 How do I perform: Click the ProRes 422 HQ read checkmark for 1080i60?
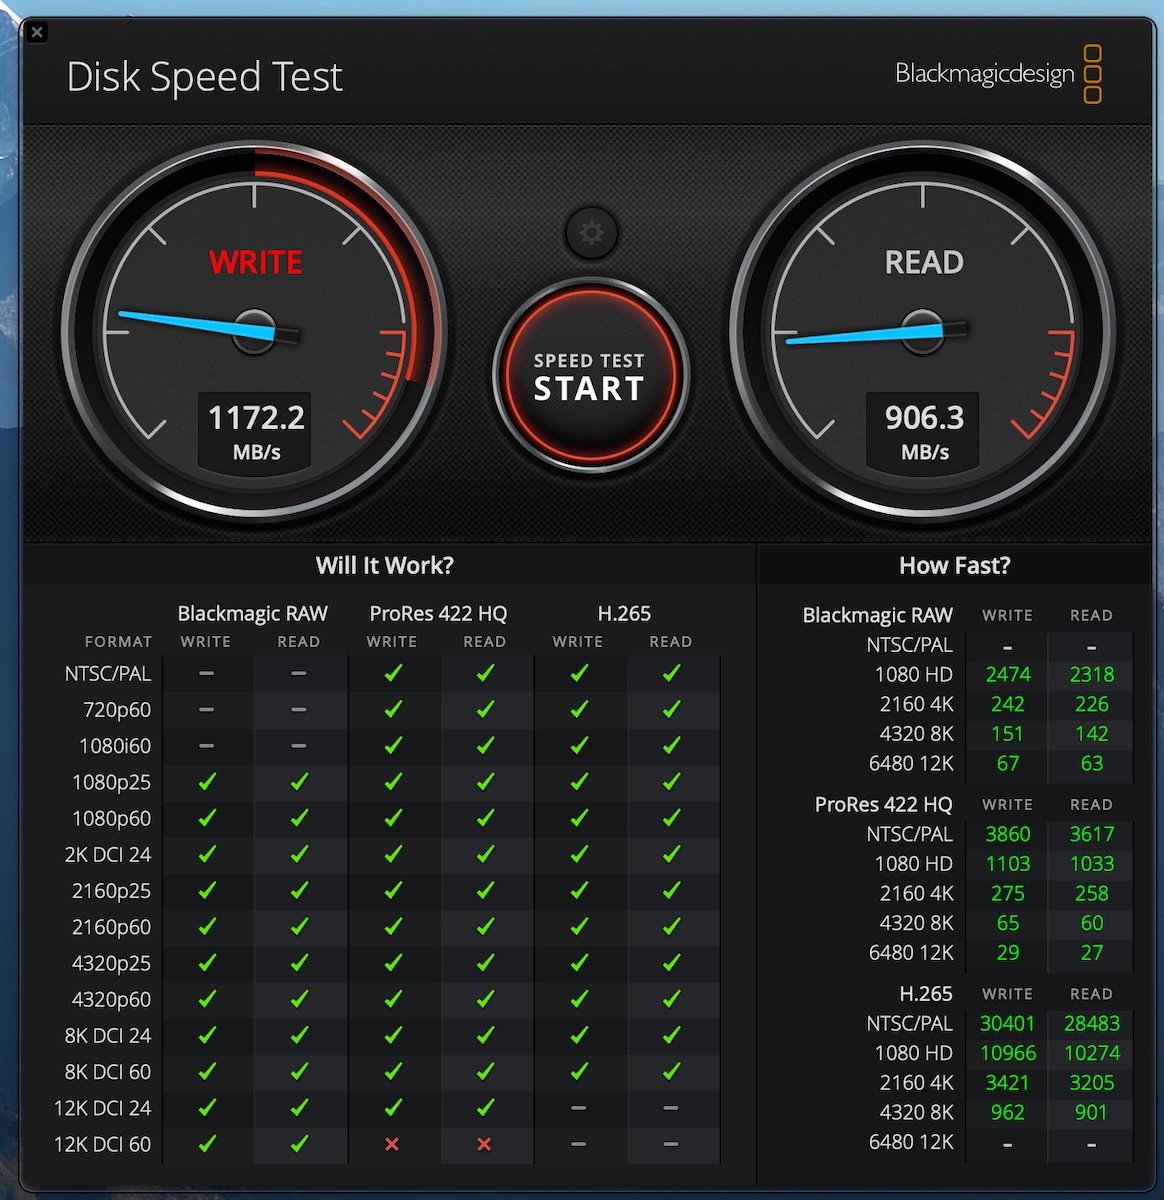[x=485, y=746]
